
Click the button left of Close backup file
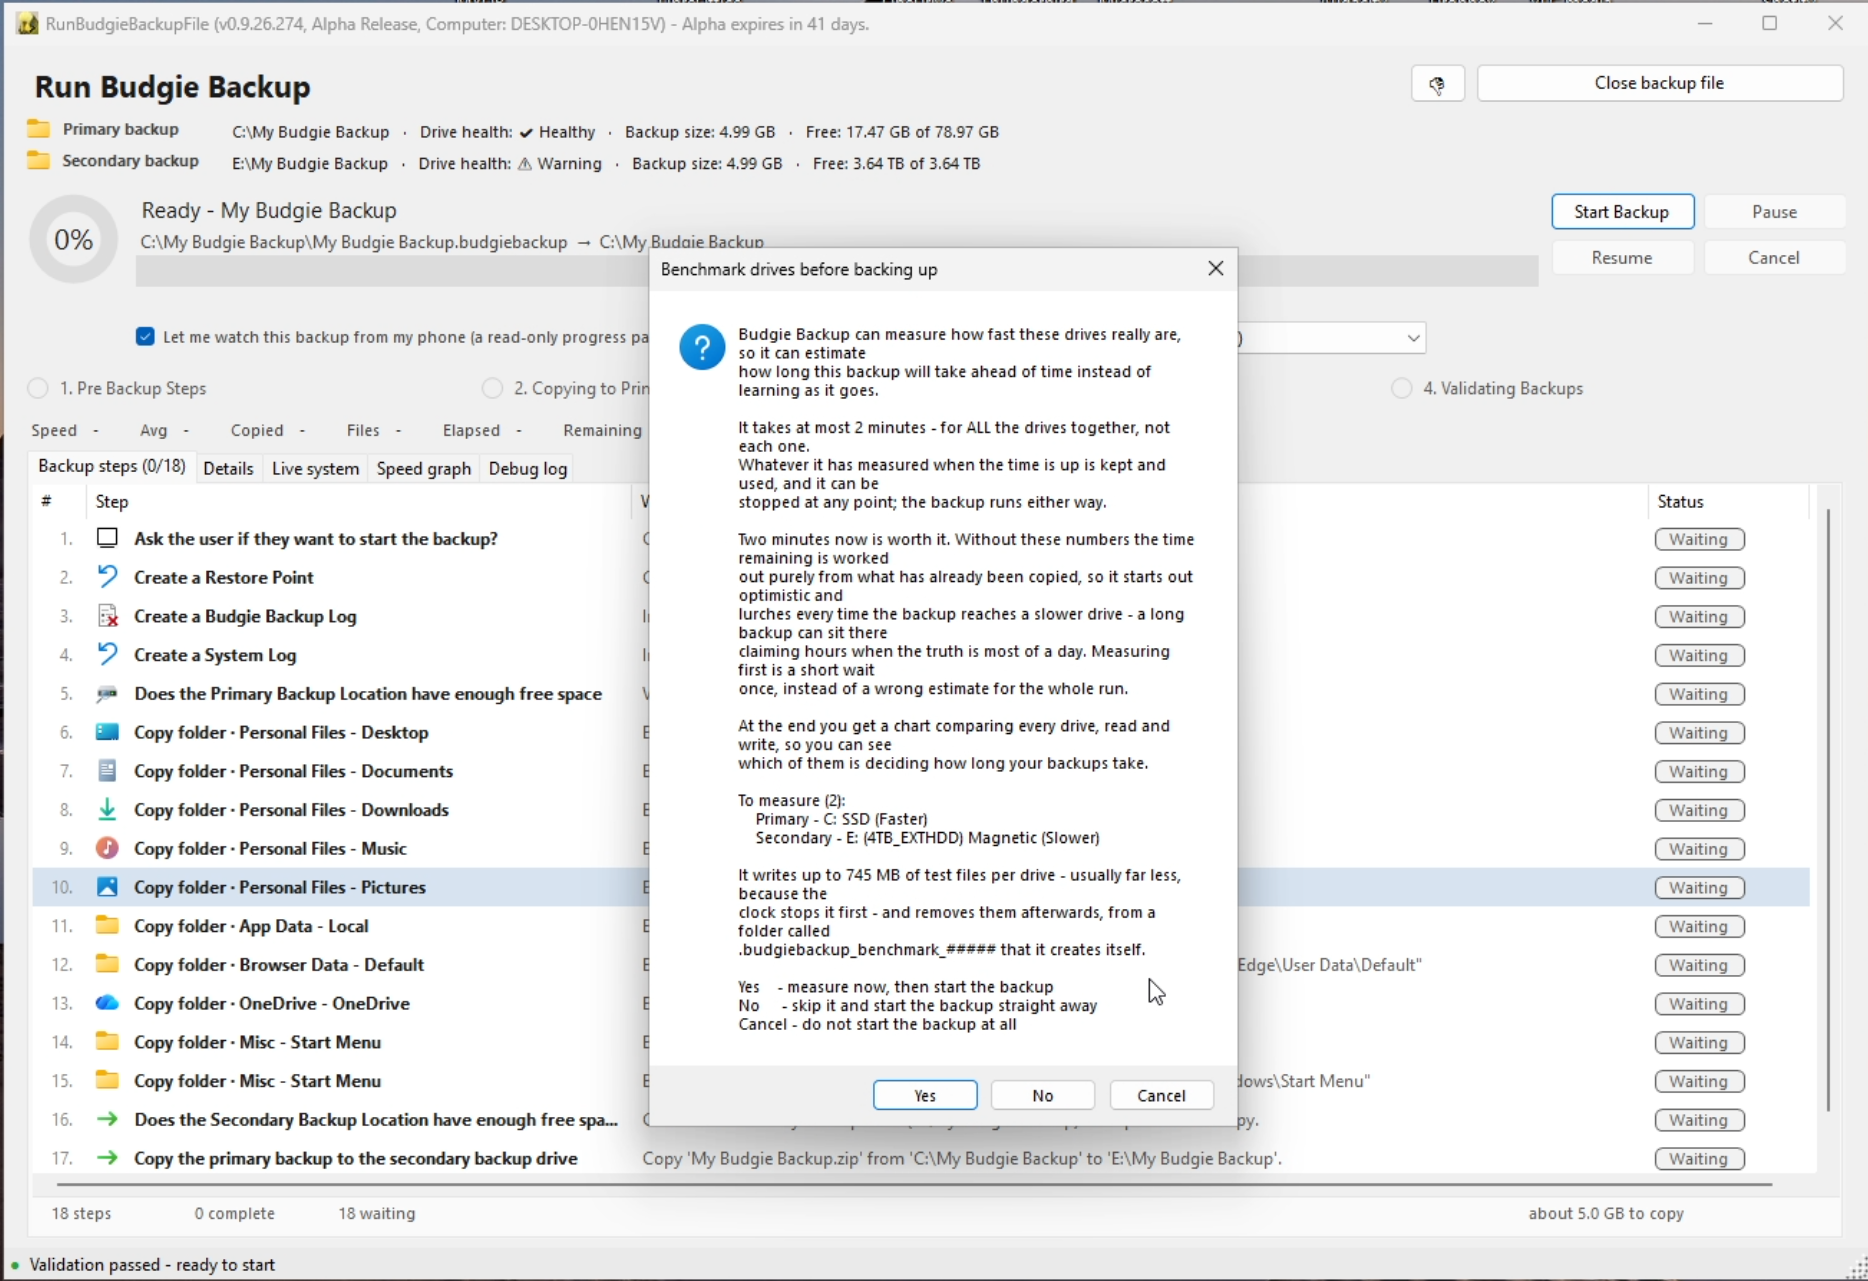point(1437,84)
